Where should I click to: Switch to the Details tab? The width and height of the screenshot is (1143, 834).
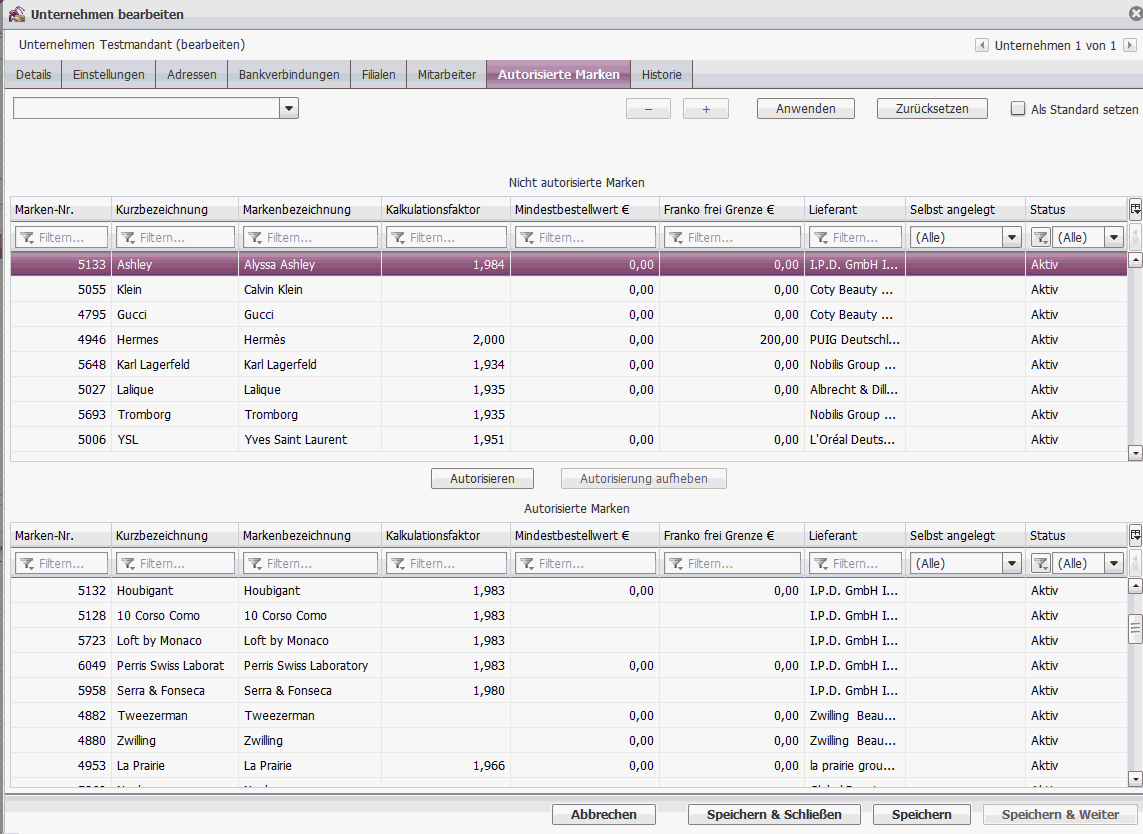pos(34,74)
